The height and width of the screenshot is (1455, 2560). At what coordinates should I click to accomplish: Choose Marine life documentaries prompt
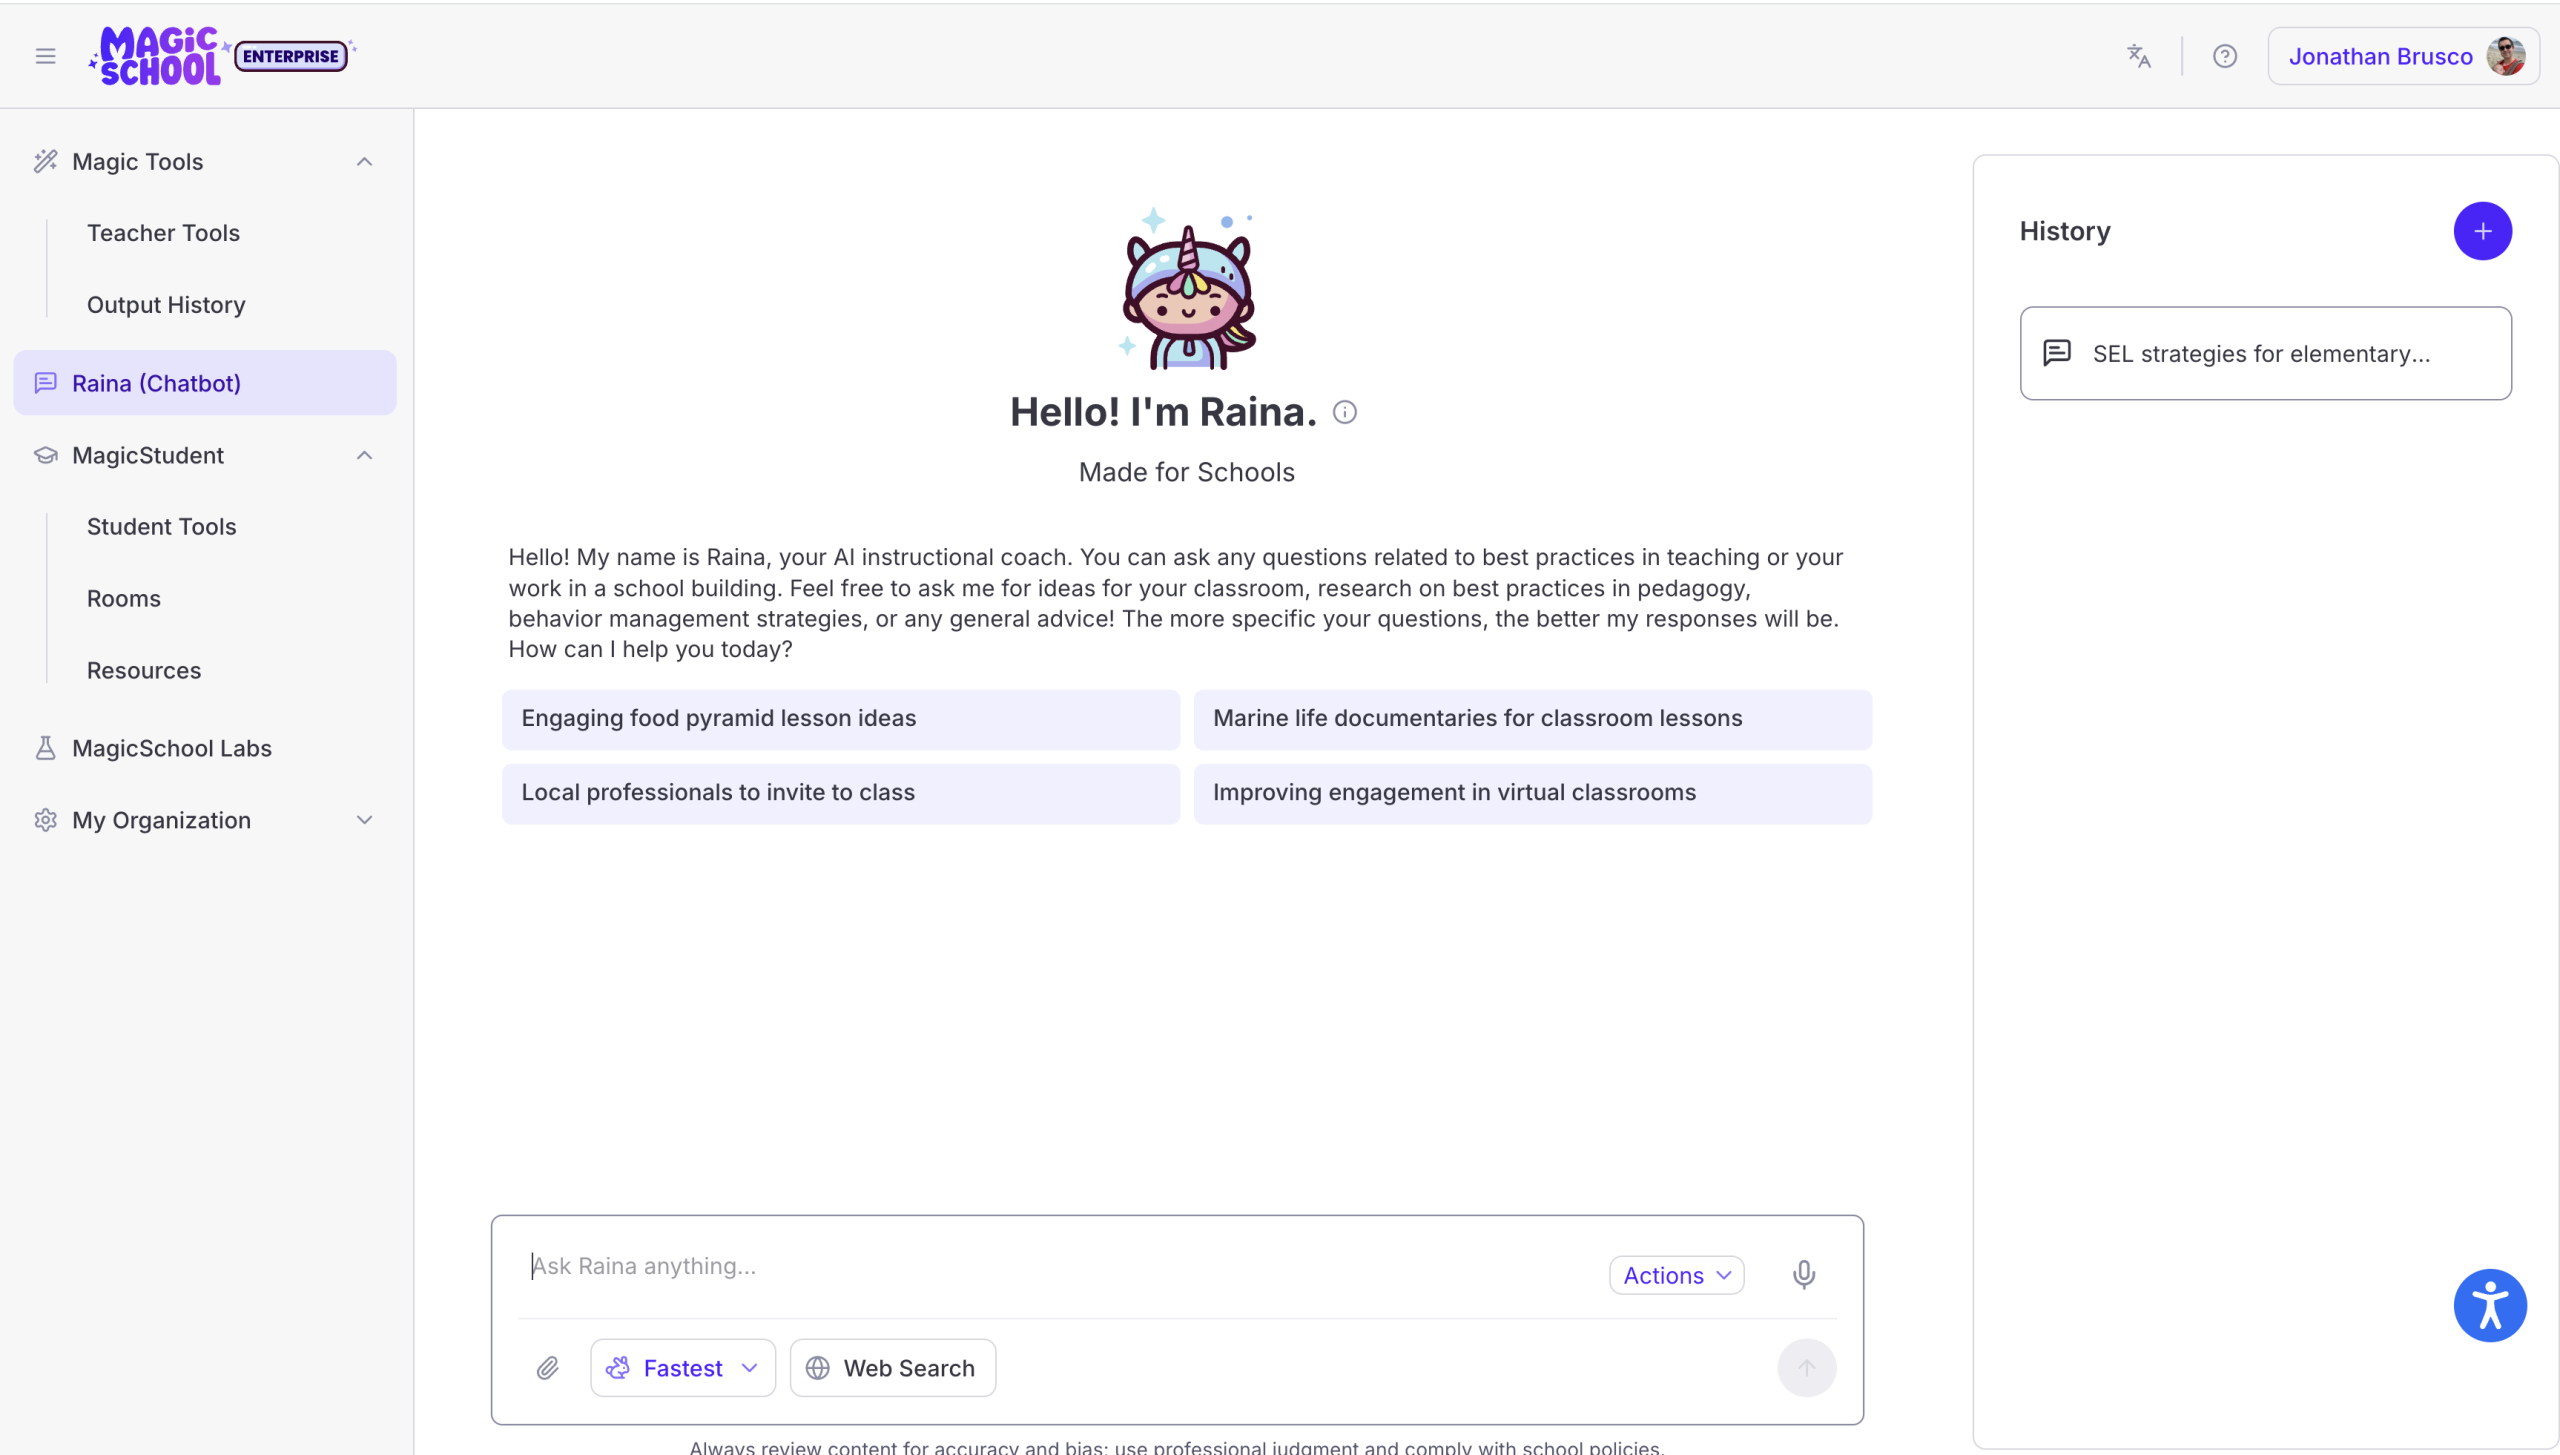[1532, 719]
